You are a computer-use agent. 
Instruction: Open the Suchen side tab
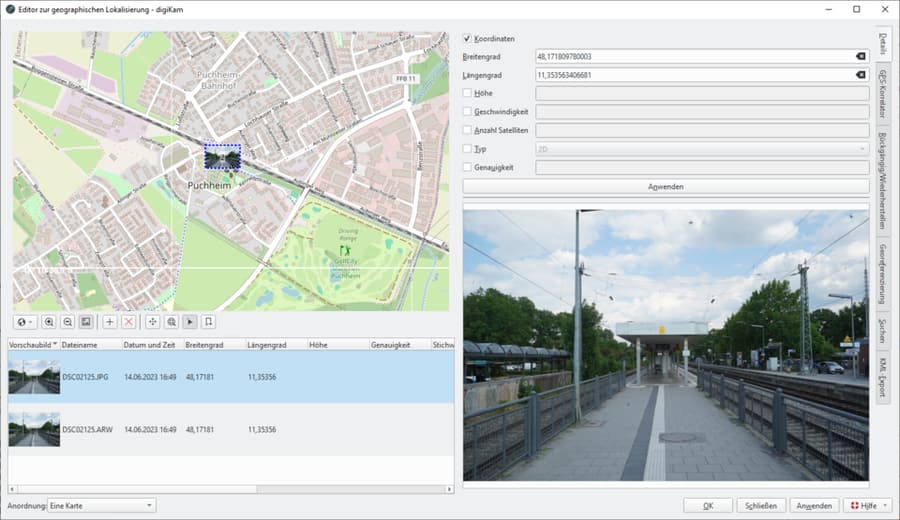(x=883, y=331)
